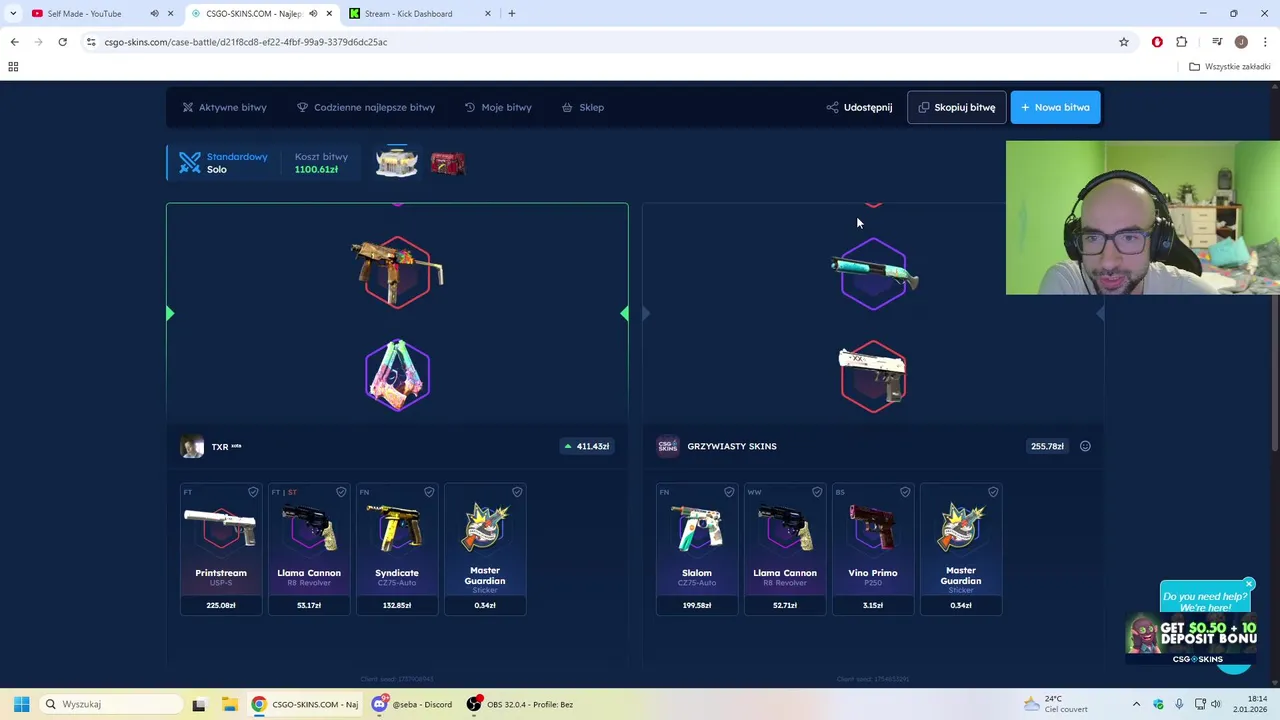Click the shield icon on Syndicate card
The width and height of the screenshot is (1280, 720).
429,492
